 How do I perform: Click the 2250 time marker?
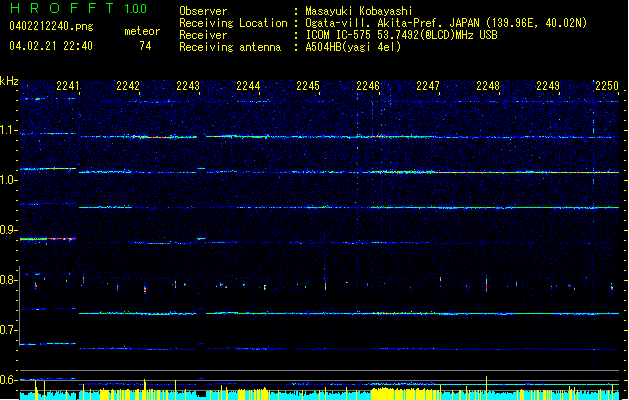tap(607, 87)
